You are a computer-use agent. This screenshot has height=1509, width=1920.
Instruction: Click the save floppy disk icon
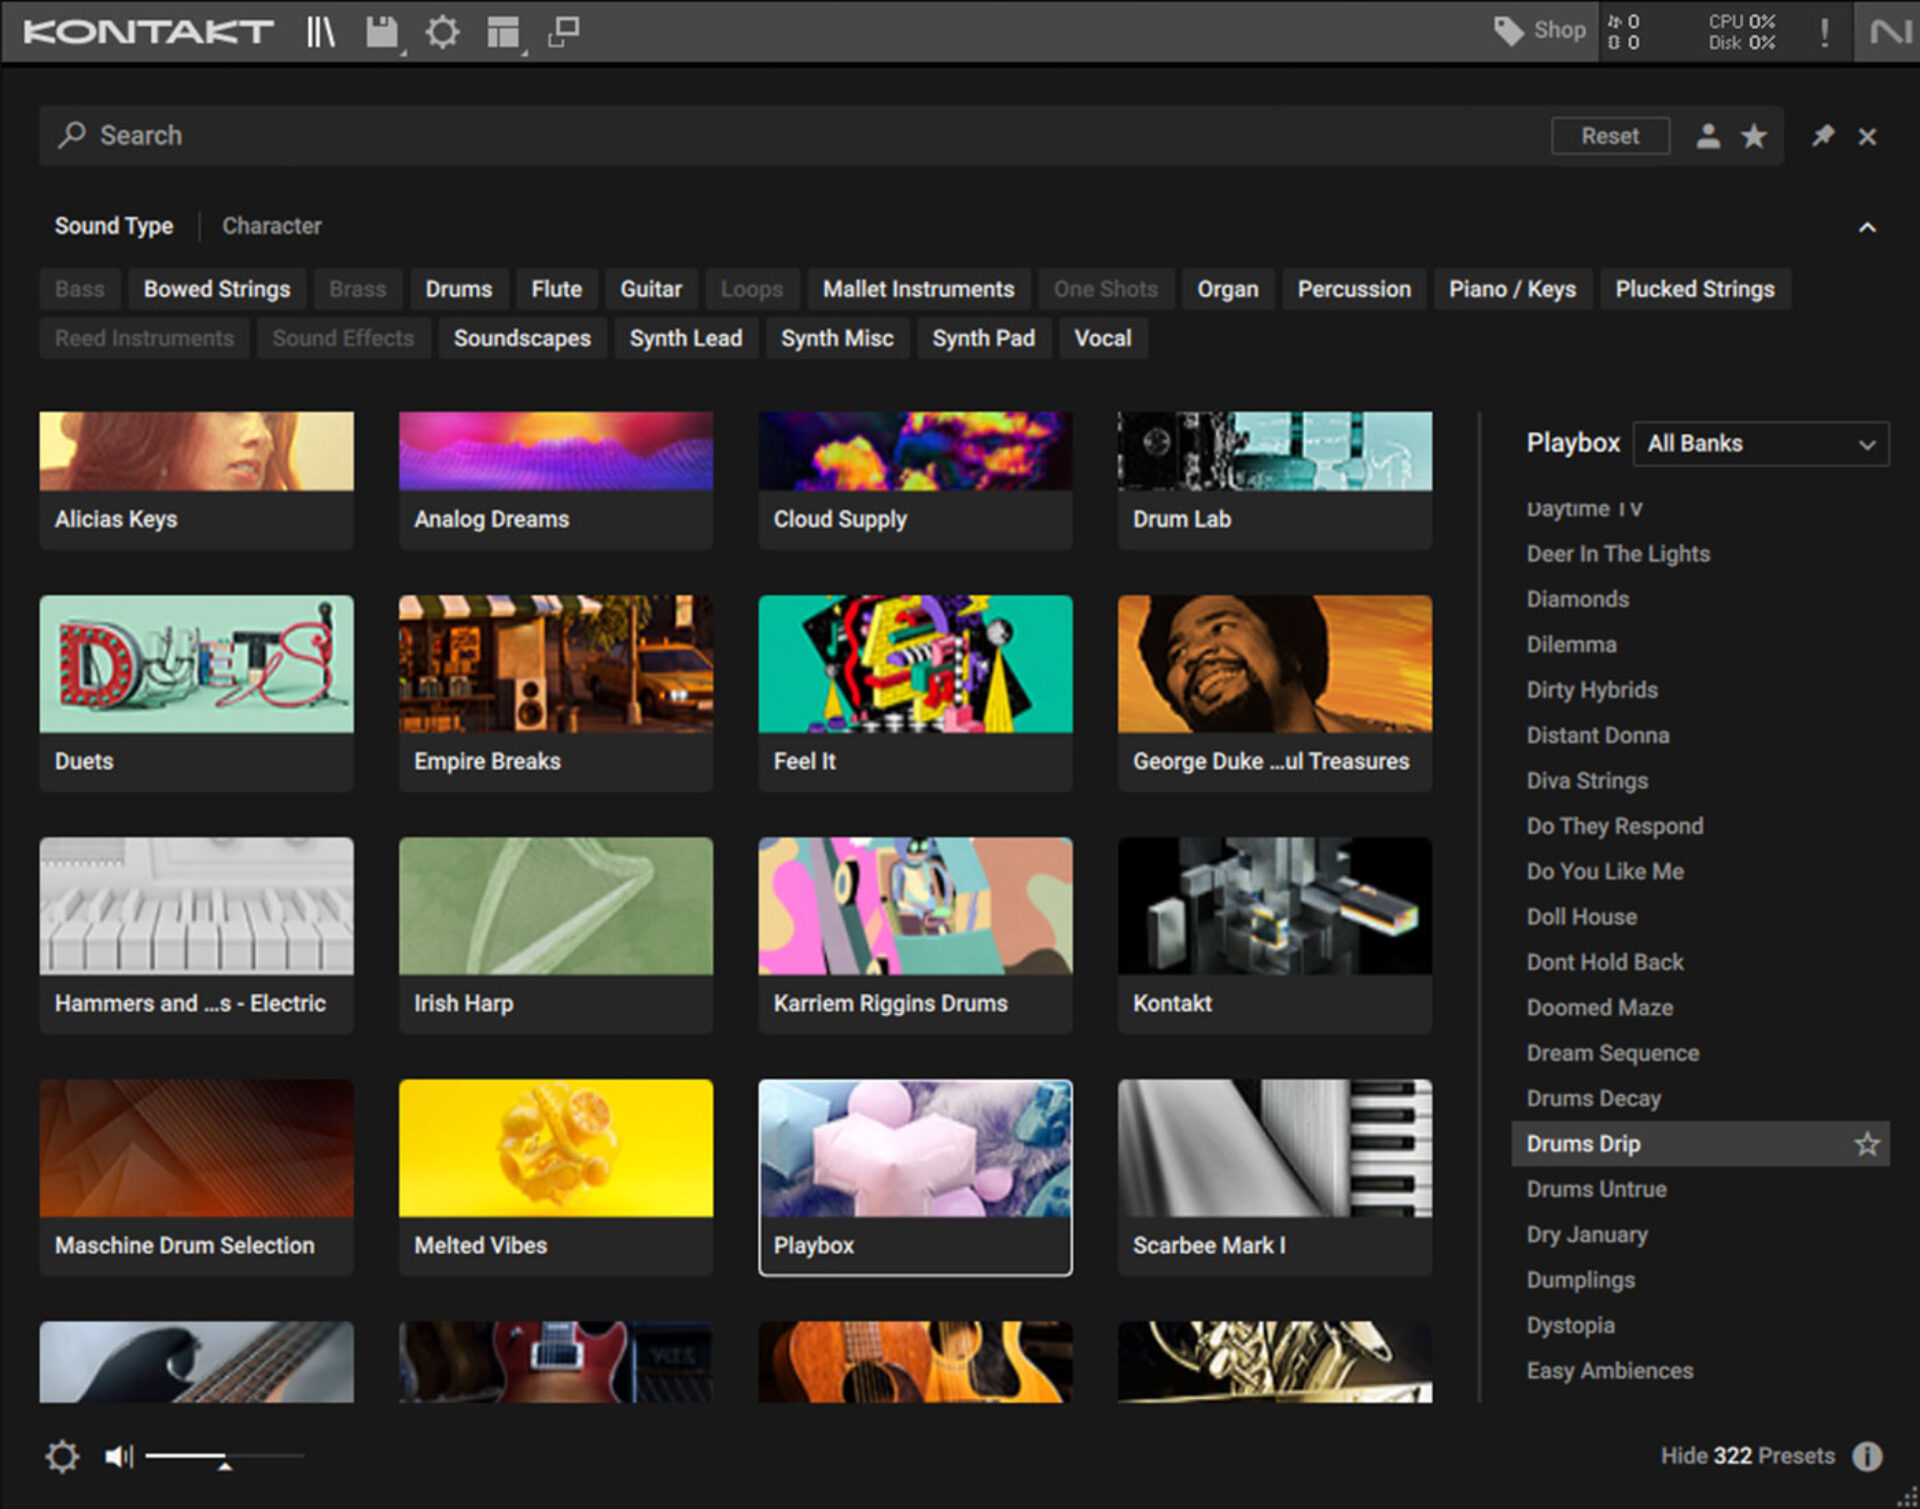pyautogui.click(x=381, y=32)
